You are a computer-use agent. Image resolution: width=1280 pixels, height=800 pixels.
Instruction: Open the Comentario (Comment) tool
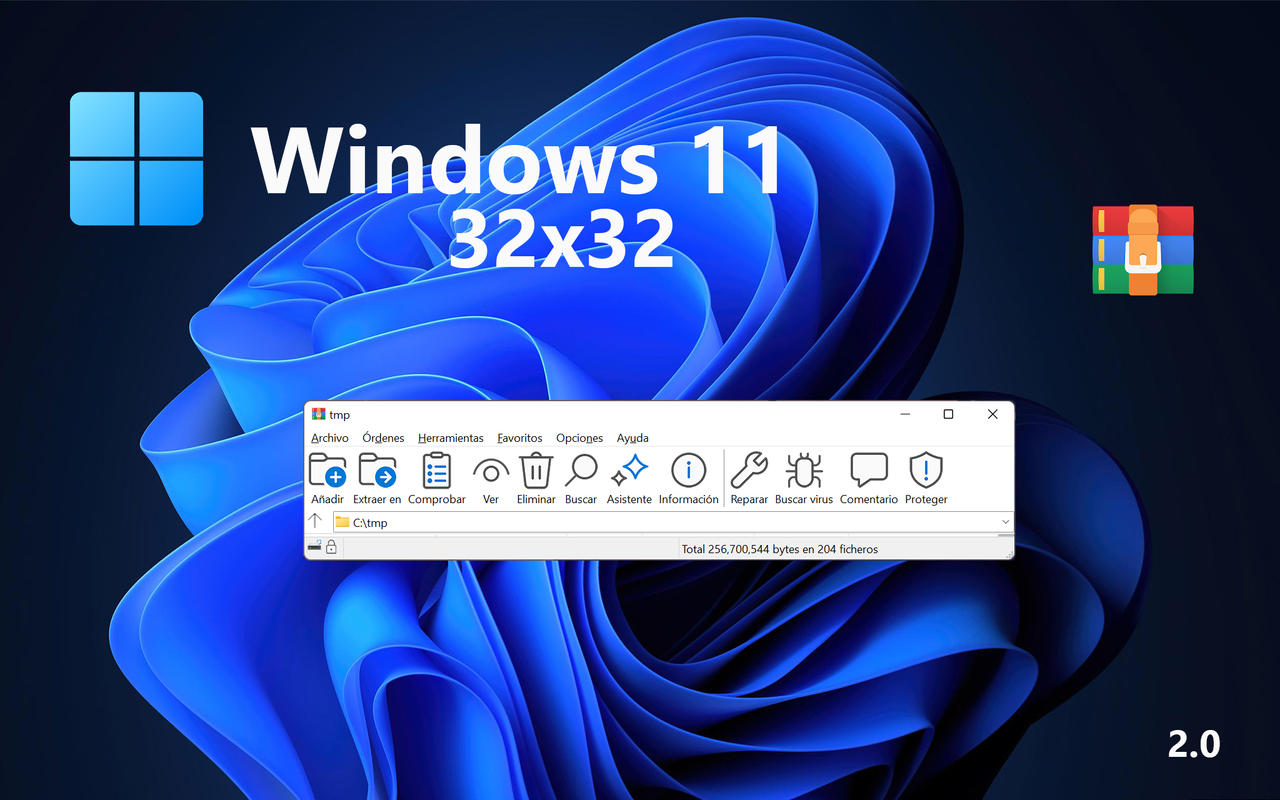(868, 472)
